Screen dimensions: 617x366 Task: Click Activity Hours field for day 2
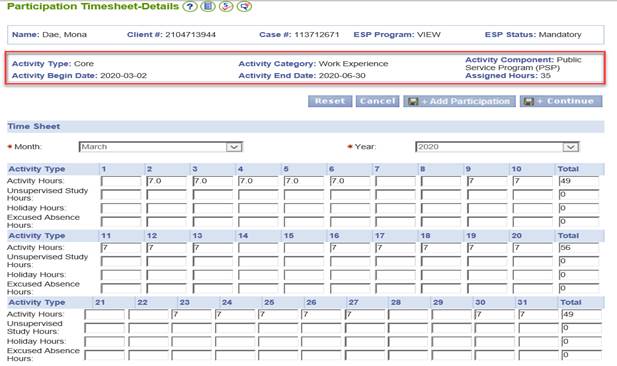click(x=166, y=181)
